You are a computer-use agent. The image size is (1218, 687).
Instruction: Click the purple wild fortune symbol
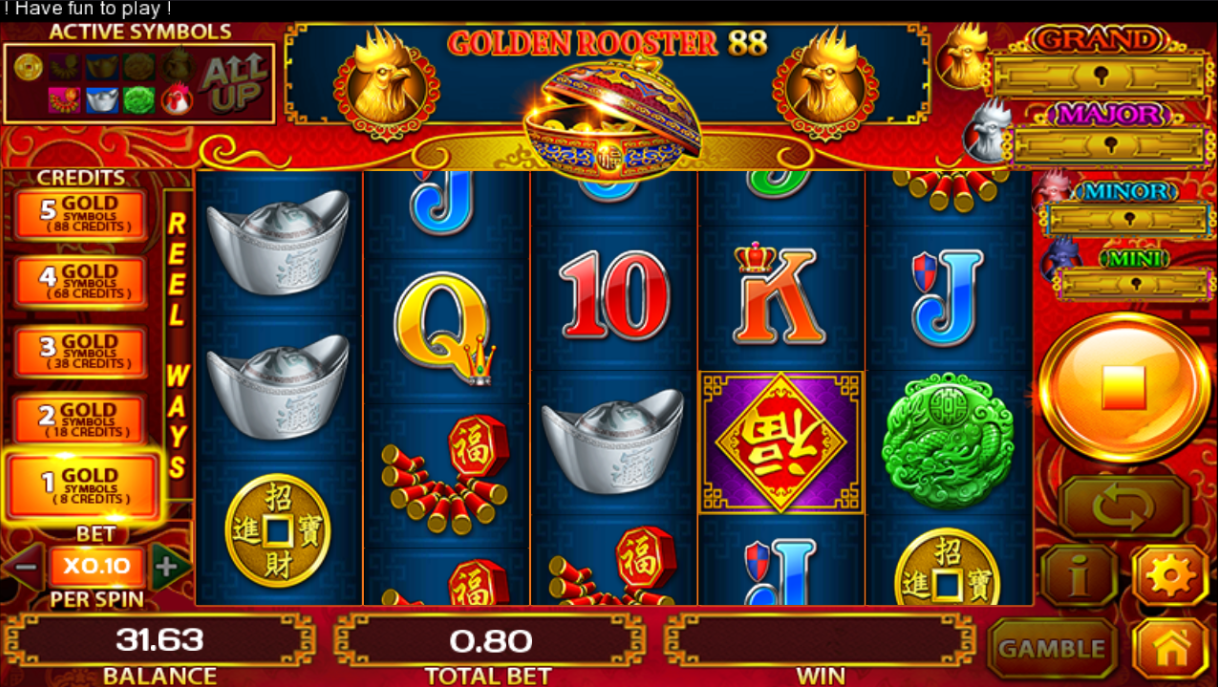[x=781, y=441]
